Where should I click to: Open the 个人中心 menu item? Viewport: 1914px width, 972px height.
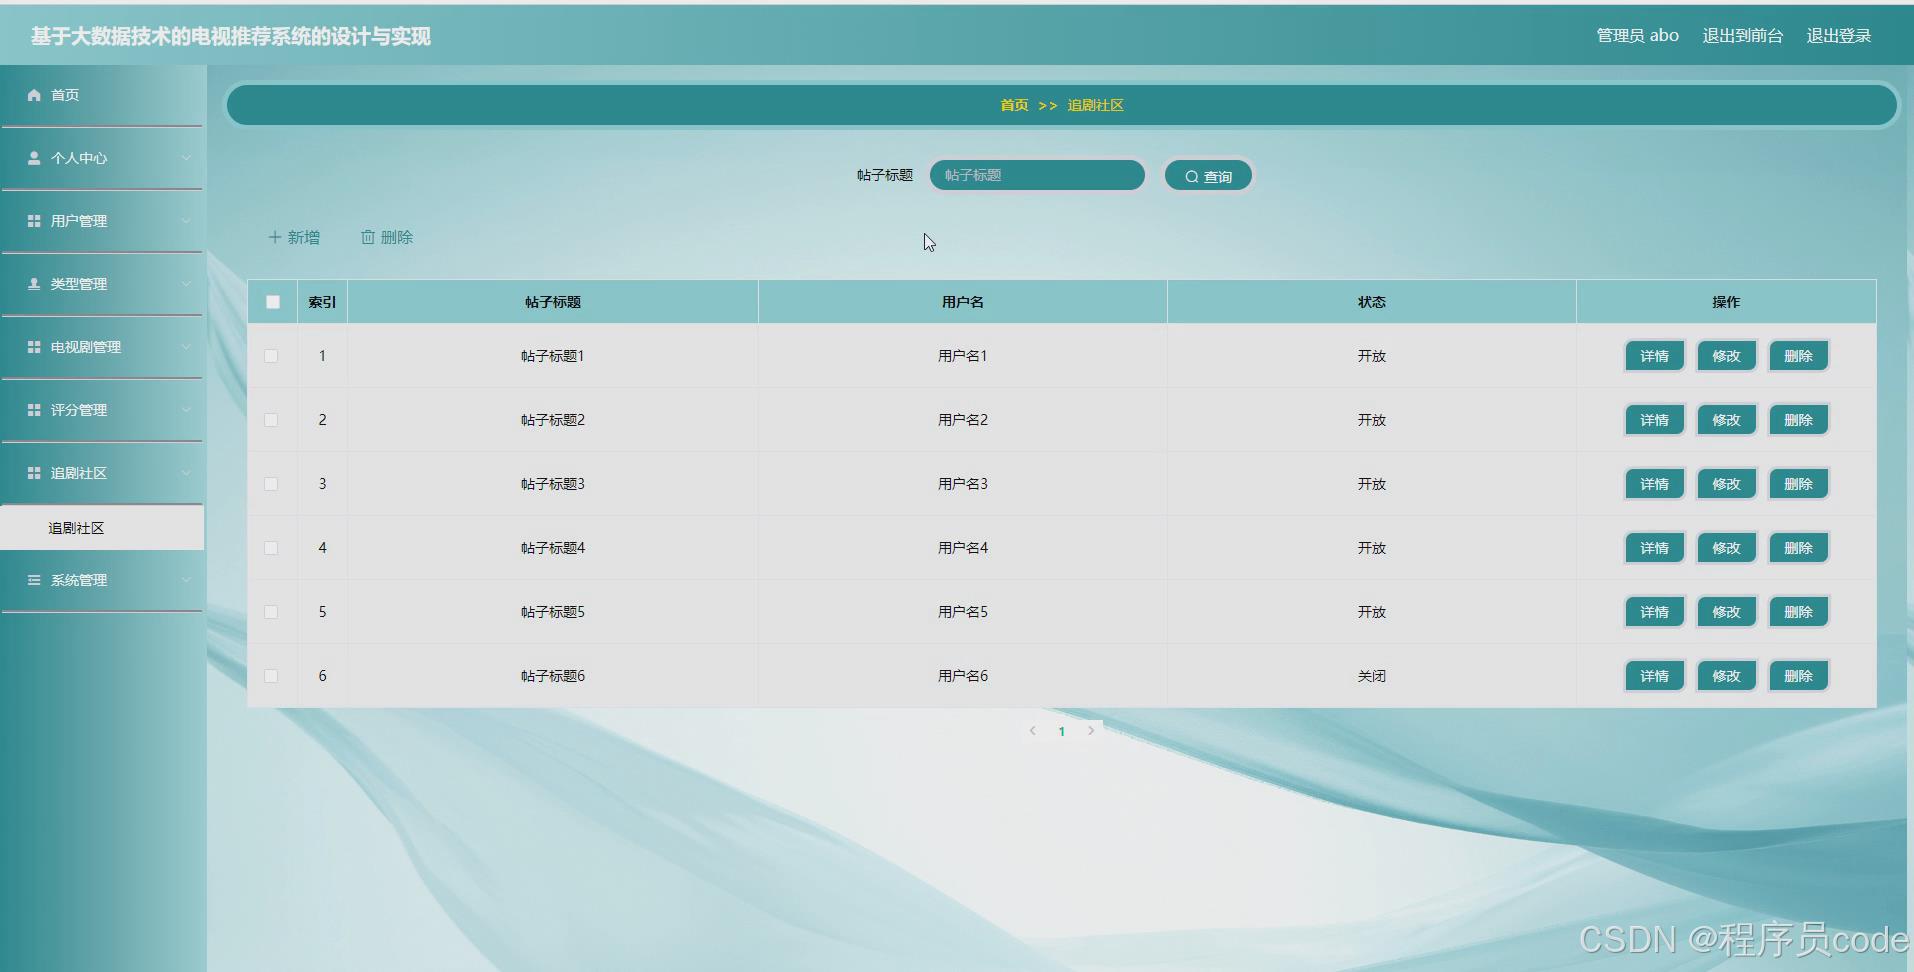pyautogui.click(x=102, y=158)
